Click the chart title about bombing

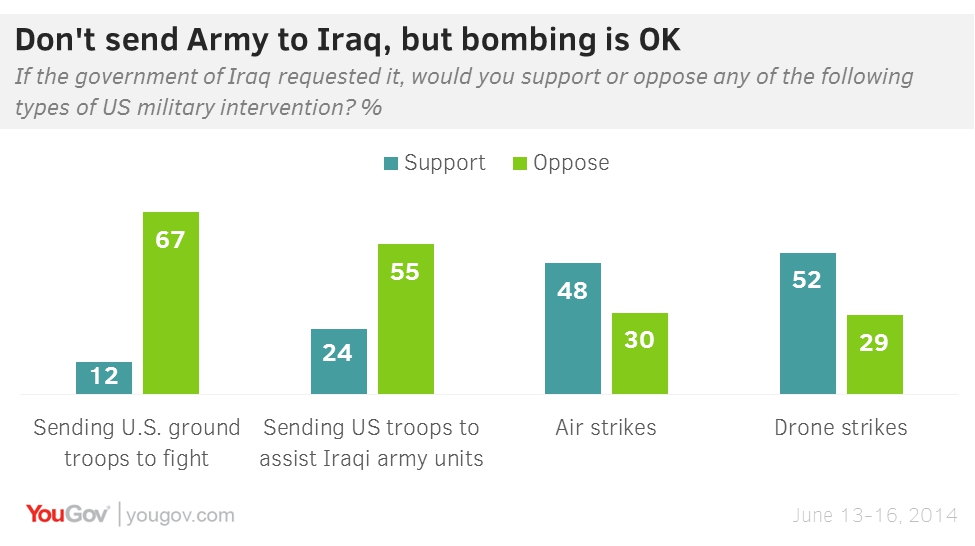pyautogui.click(x=347, y=39)
